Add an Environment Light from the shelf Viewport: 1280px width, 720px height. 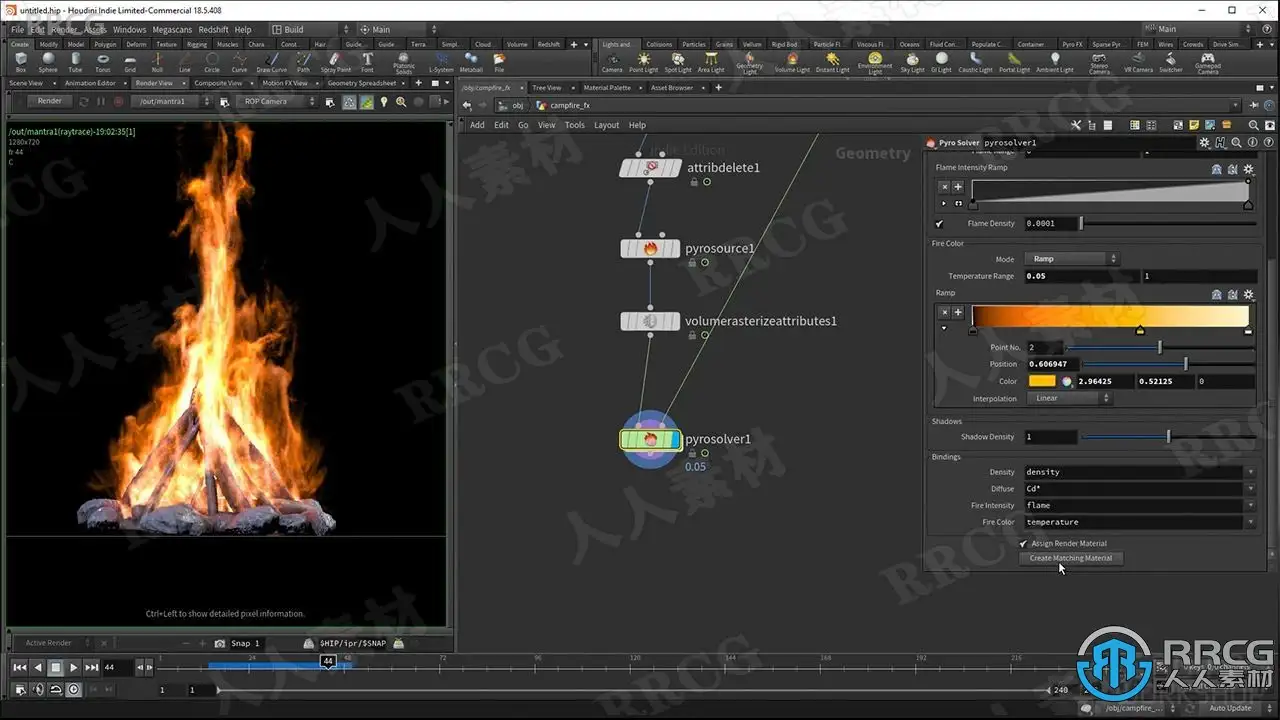tap(875, 64)
